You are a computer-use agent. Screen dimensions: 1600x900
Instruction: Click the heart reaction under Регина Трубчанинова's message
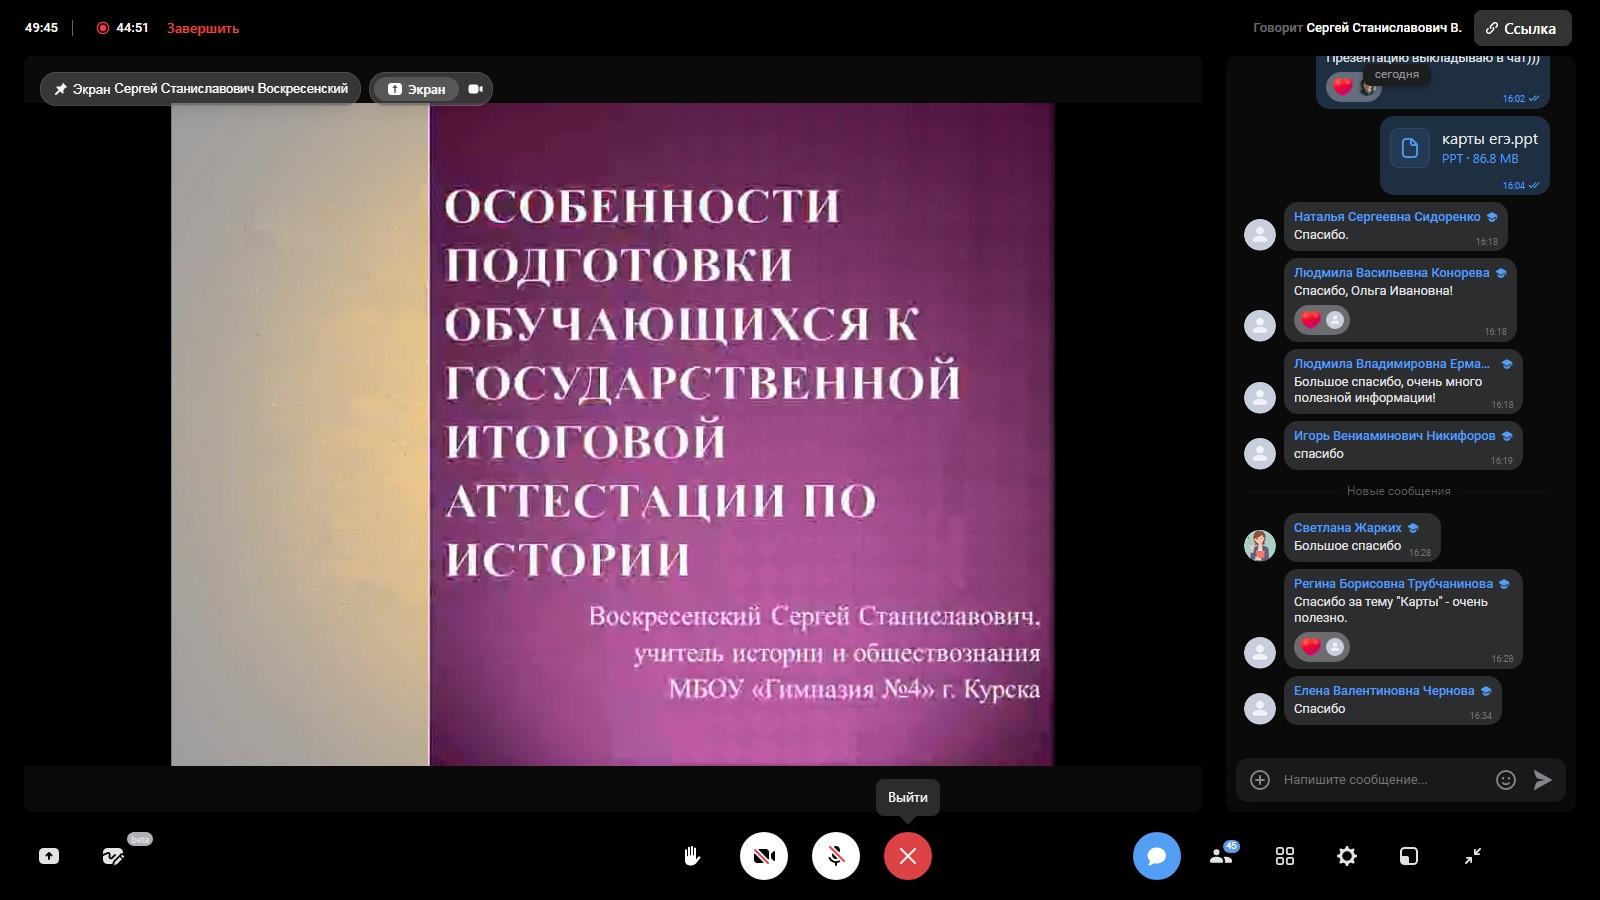click(x=1311, y=647)
